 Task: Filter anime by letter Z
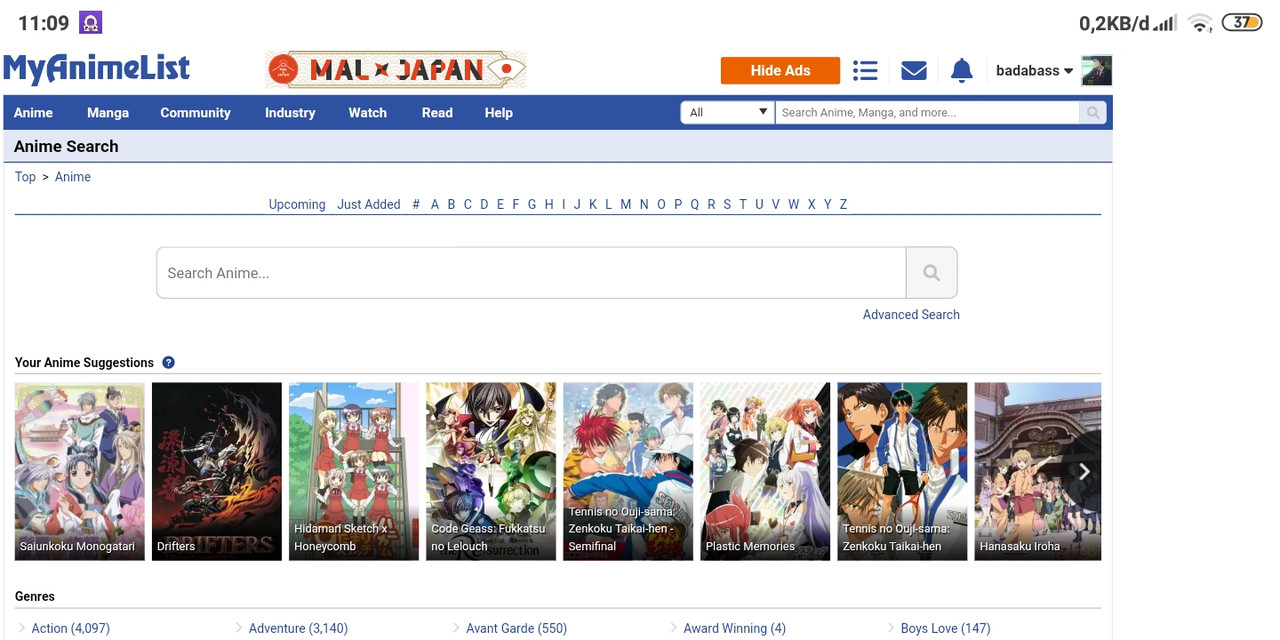843,204
